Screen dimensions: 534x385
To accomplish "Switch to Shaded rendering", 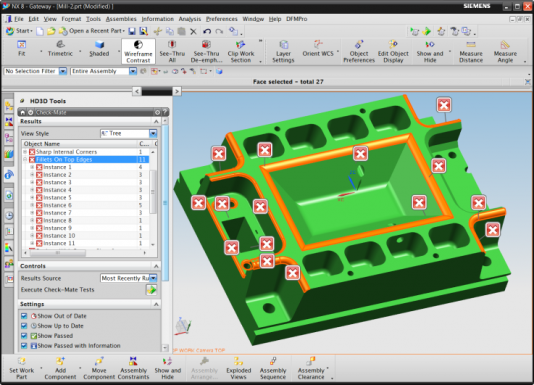I will point(99,48).
